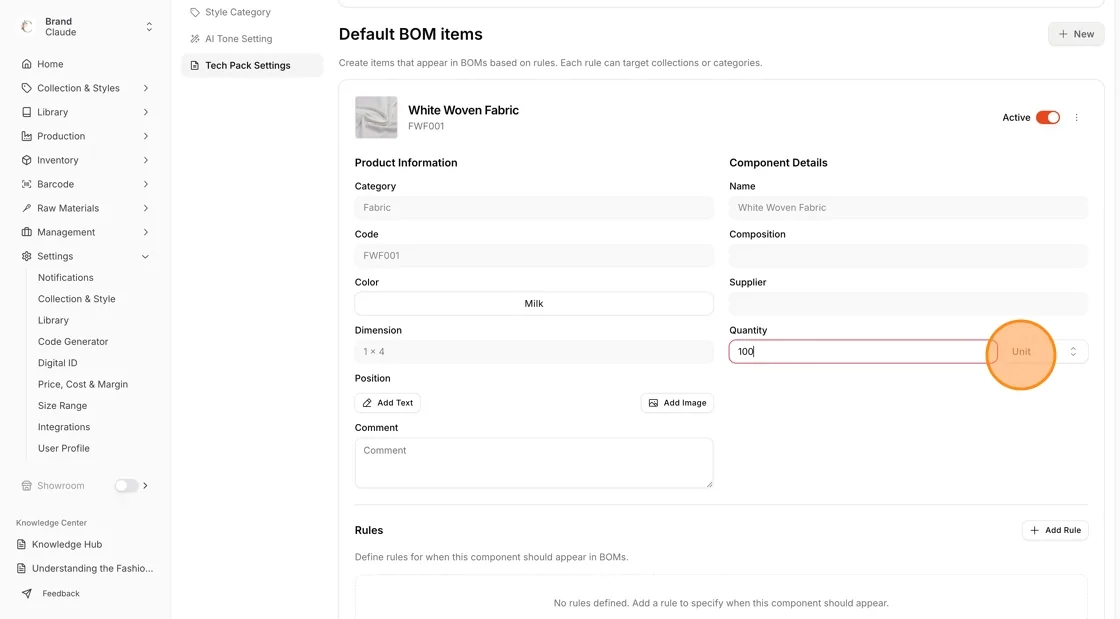The height and width of the screenshot is (619, 1120).
Task: Open Integrations settings
Action: (64, 427)
